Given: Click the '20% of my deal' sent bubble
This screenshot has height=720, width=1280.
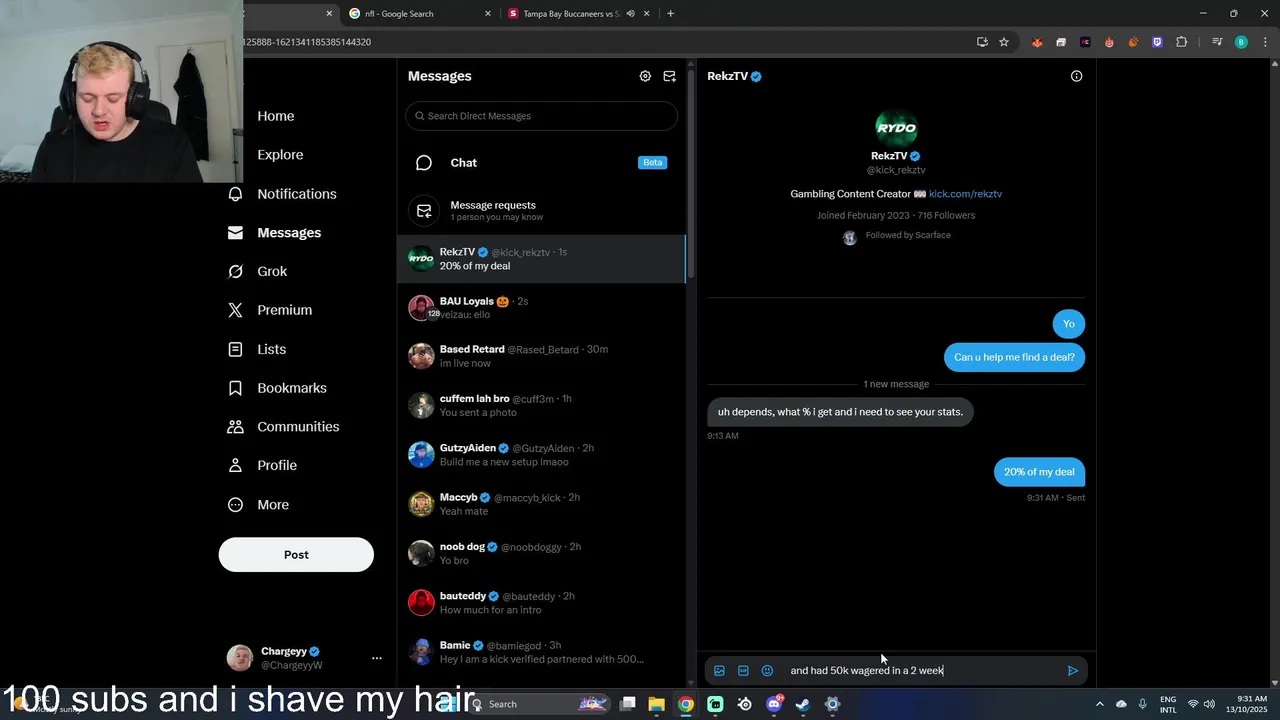Looking at the screenshot, I should point(1039,472).
